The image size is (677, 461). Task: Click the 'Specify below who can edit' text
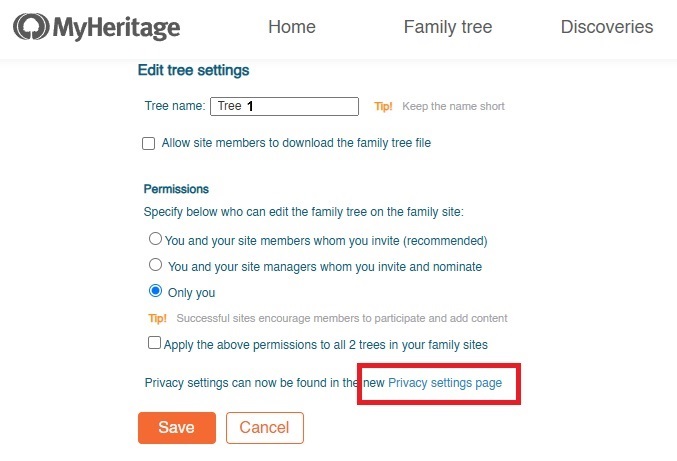[x=304, y=212]
